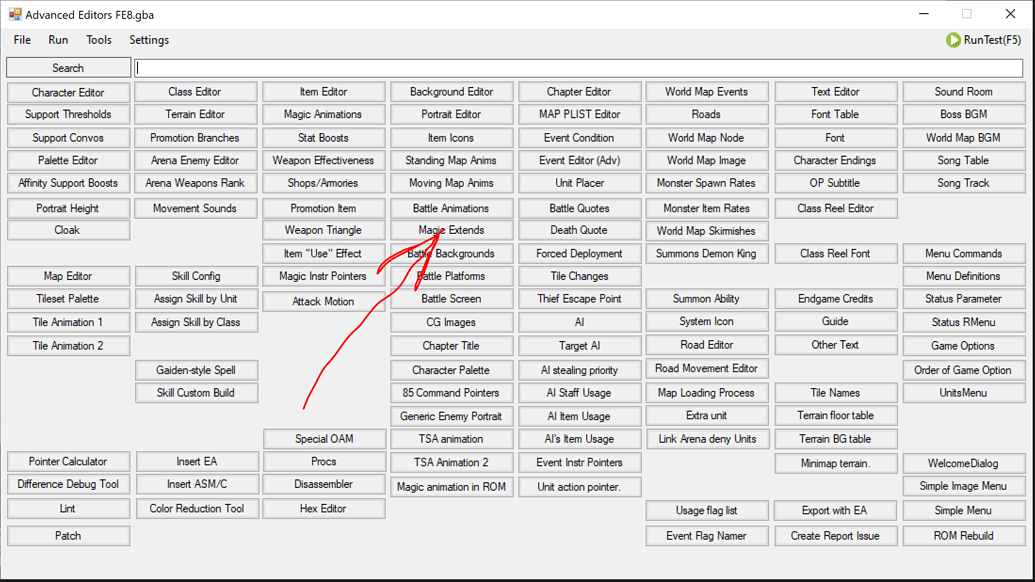
Task: Open the Character Editor
Action: (67, 91)
